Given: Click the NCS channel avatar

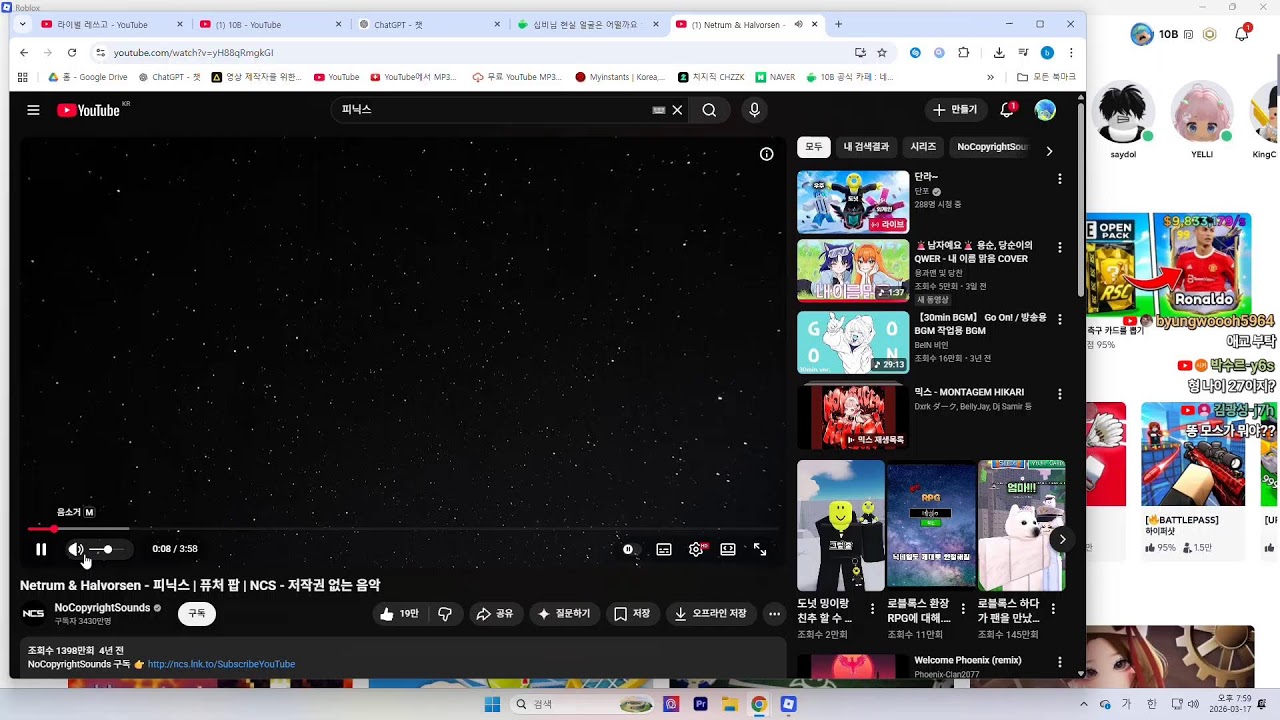Looking at the screenshot, I should coord(33,614).
